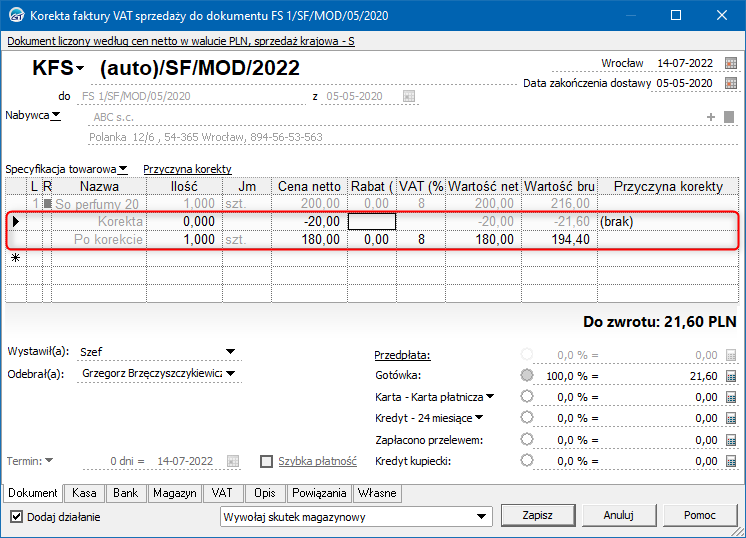Viewport: 746px width, 538px height.
Task: Open calendar next to source date 05-05-2020
Action: pyautogui.click(x=409, y=96)
